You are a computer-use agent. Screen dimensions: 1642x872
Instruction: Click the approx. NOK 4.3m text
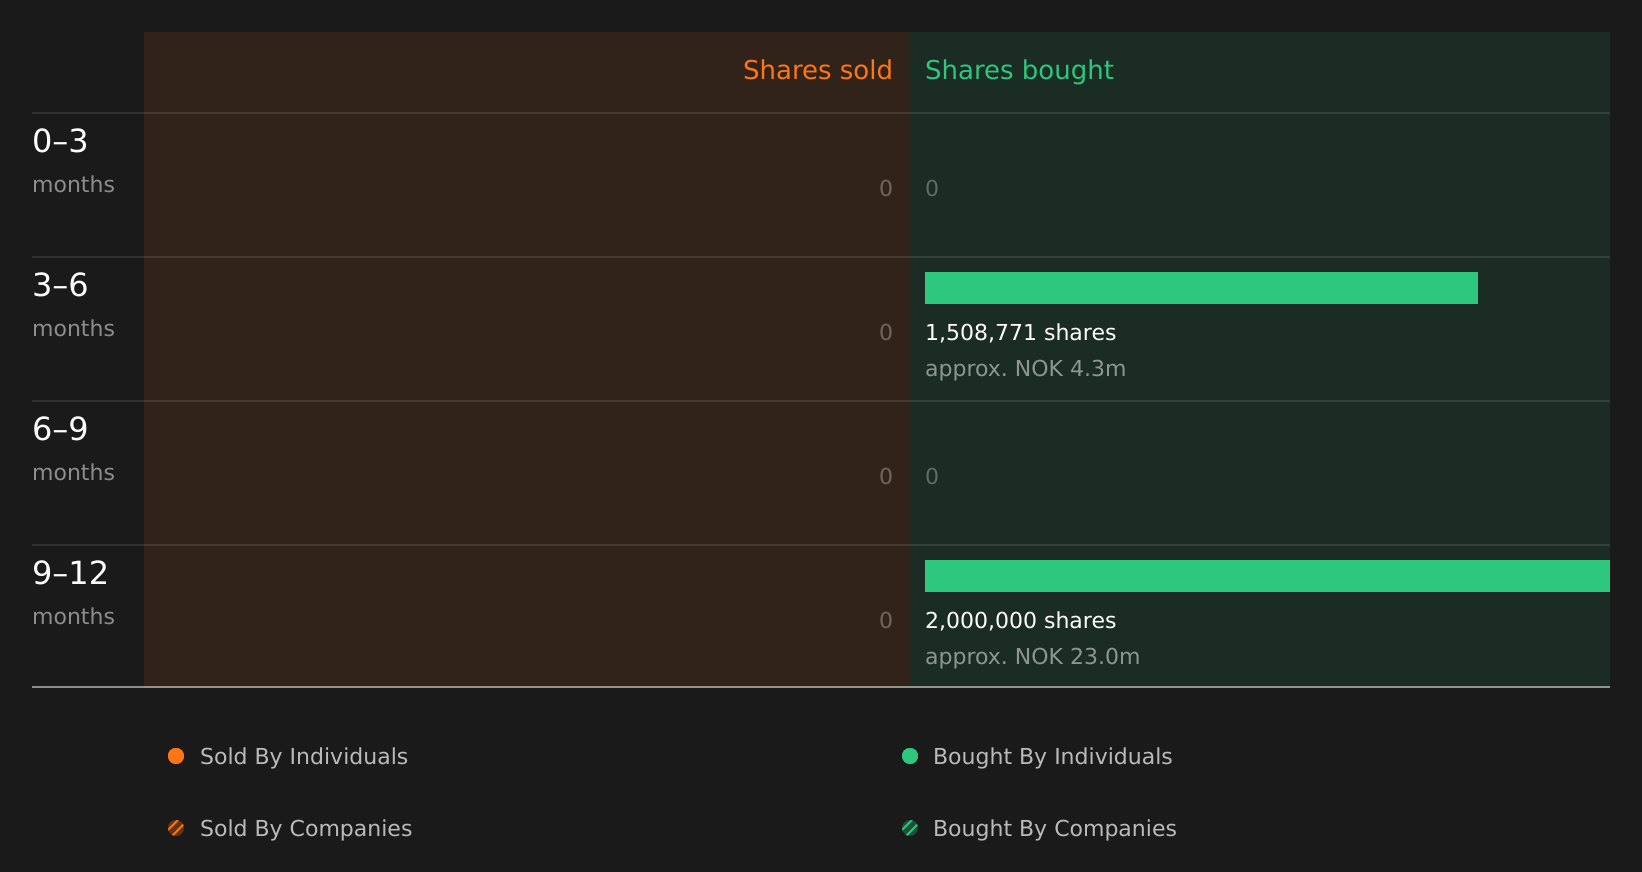pos(1025,369)
